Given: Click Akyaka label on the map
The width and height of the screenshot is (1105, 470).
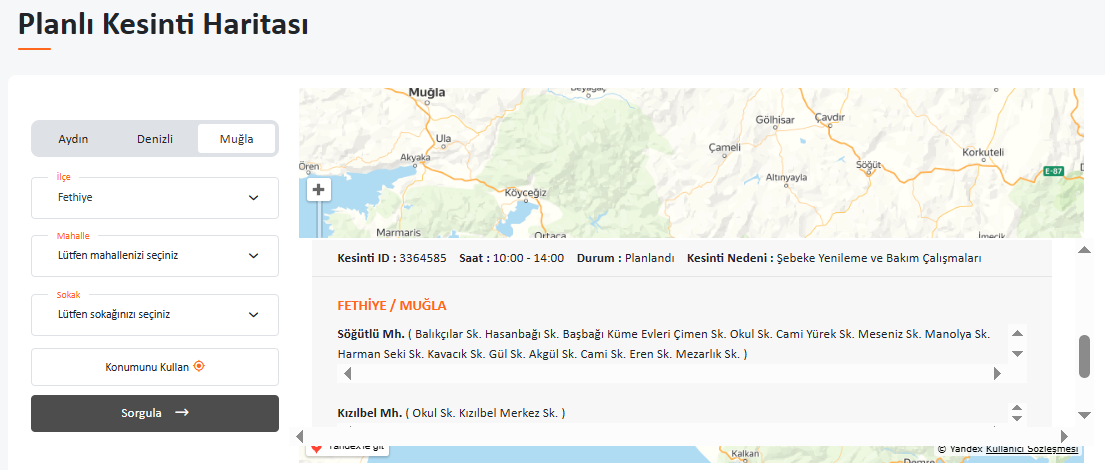Looking at the screenshot, I should tap(415, 157).
